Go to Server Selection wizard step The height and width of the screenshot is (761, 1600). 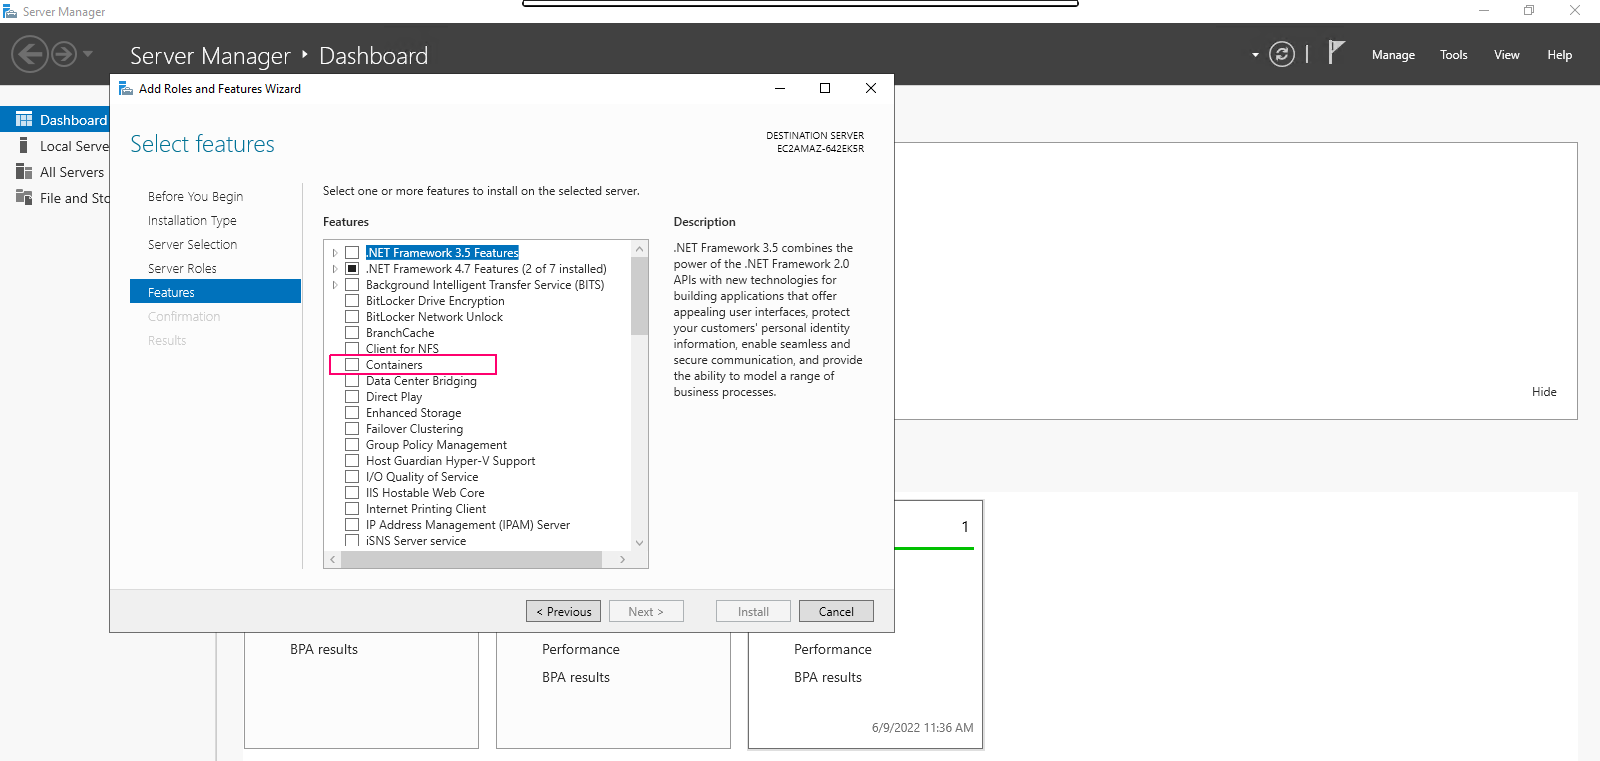click(192, 245)
